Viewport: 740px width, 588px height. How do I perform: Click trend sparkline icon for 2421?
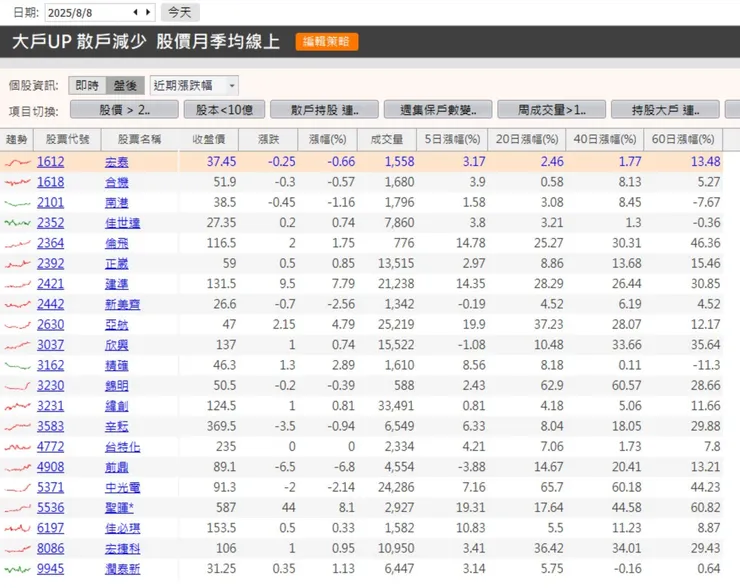point(17,284)
